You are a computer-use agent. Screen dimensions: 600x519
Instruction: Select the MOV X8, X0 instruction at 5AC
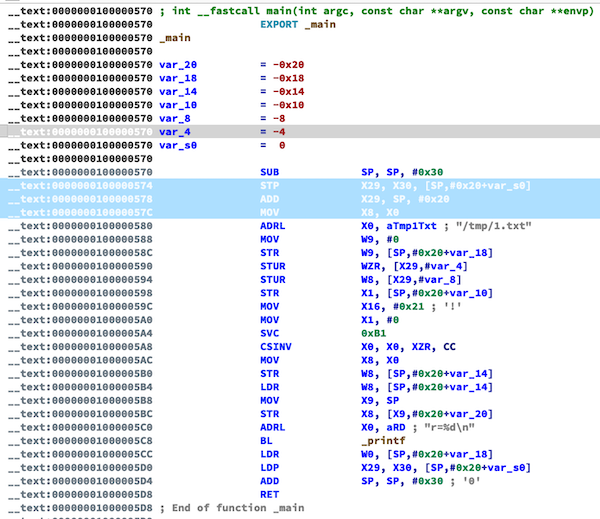click(329, 360)
